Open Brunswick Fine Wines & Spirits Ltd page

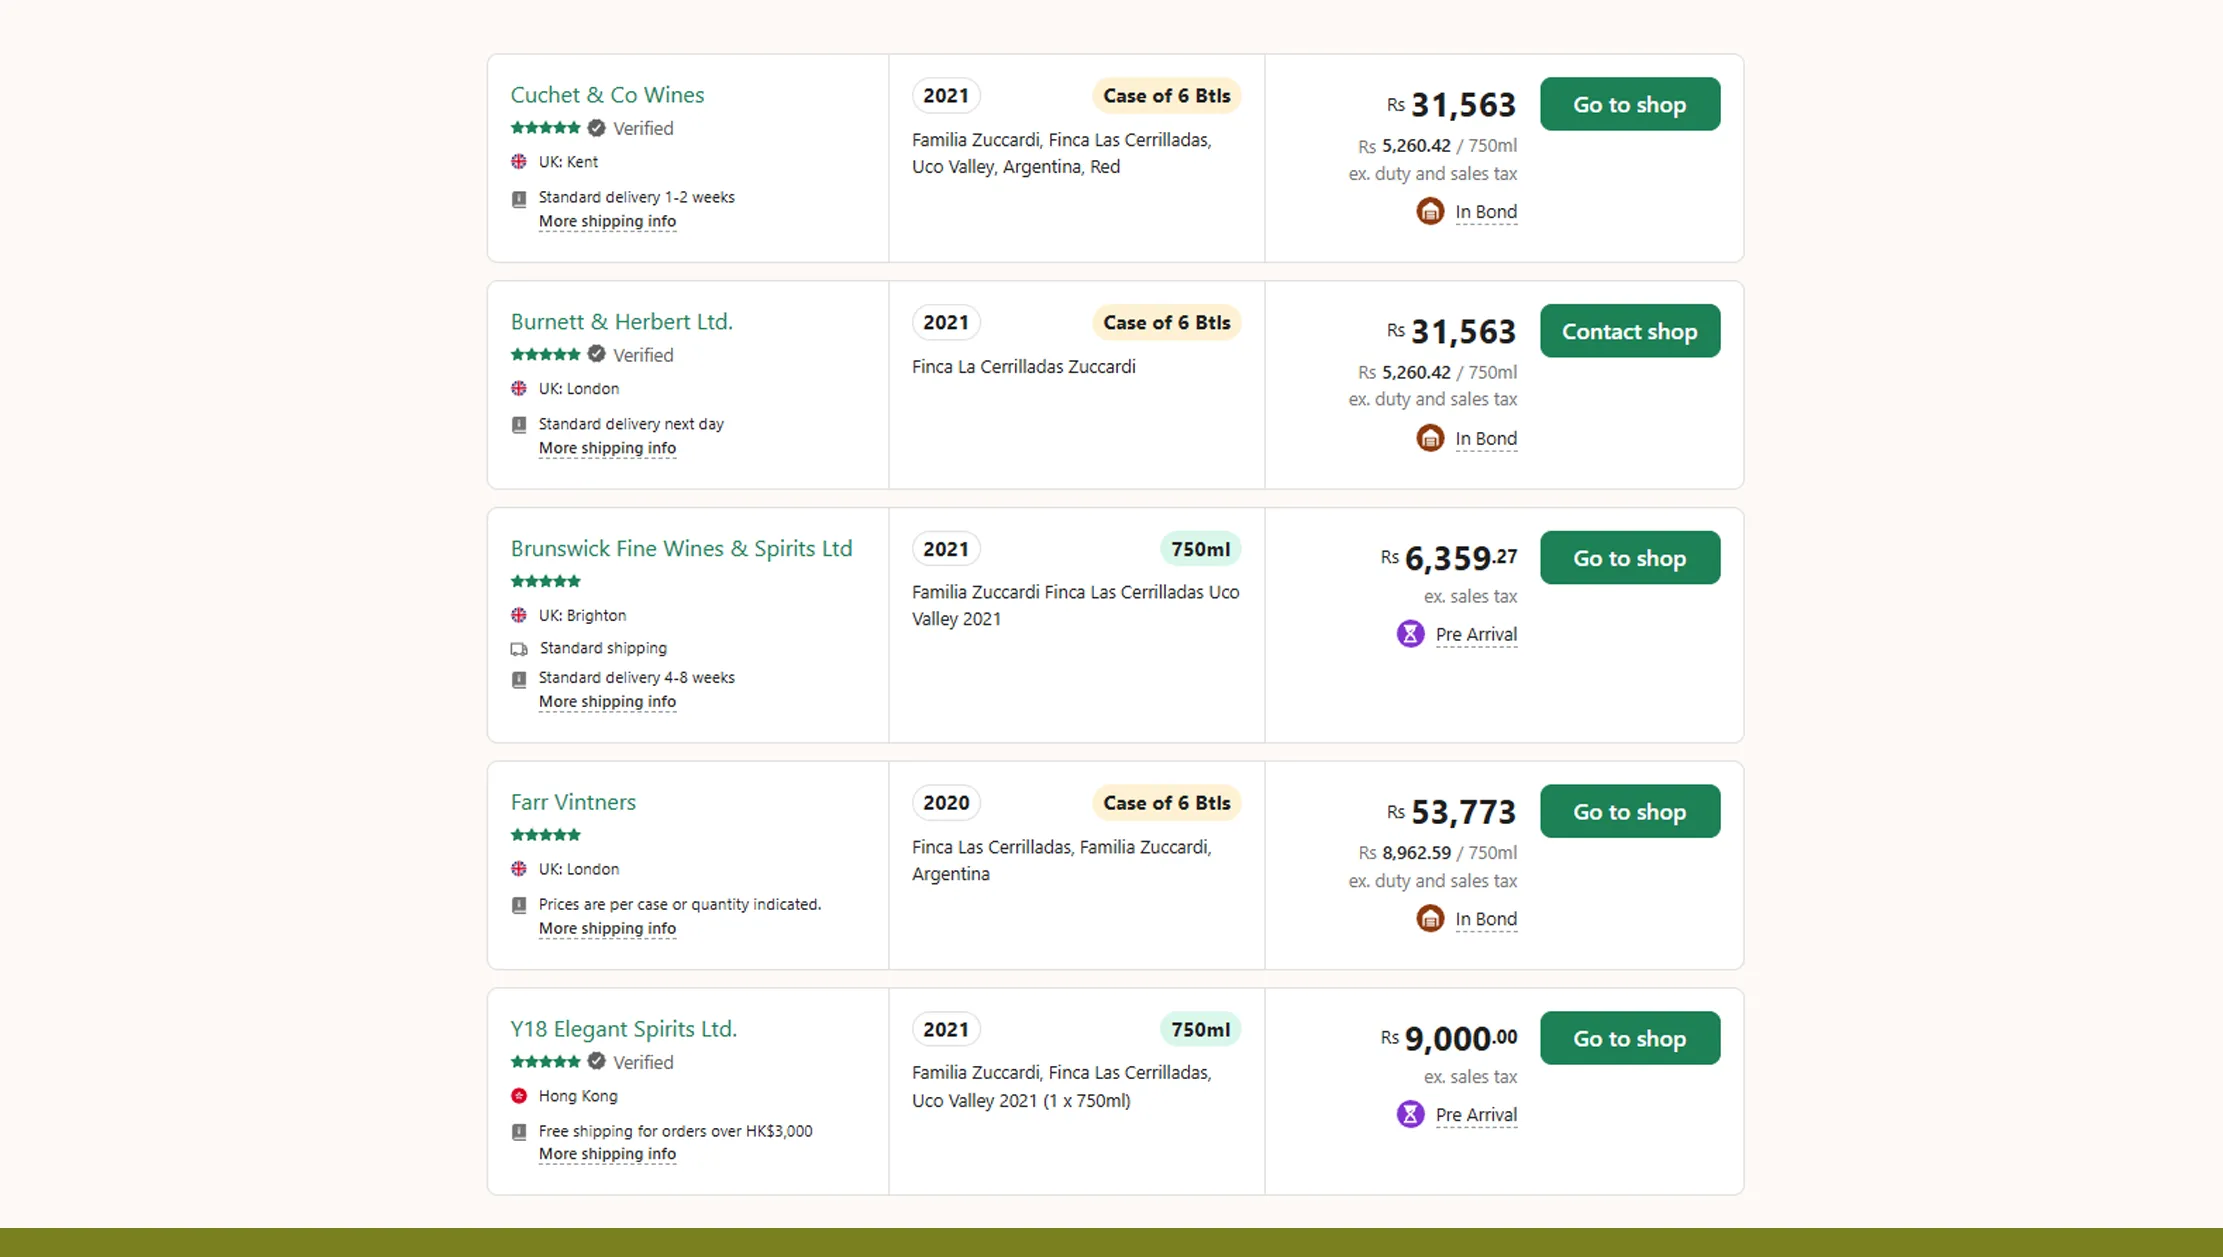pyautogui.click(x=681, y=548)
